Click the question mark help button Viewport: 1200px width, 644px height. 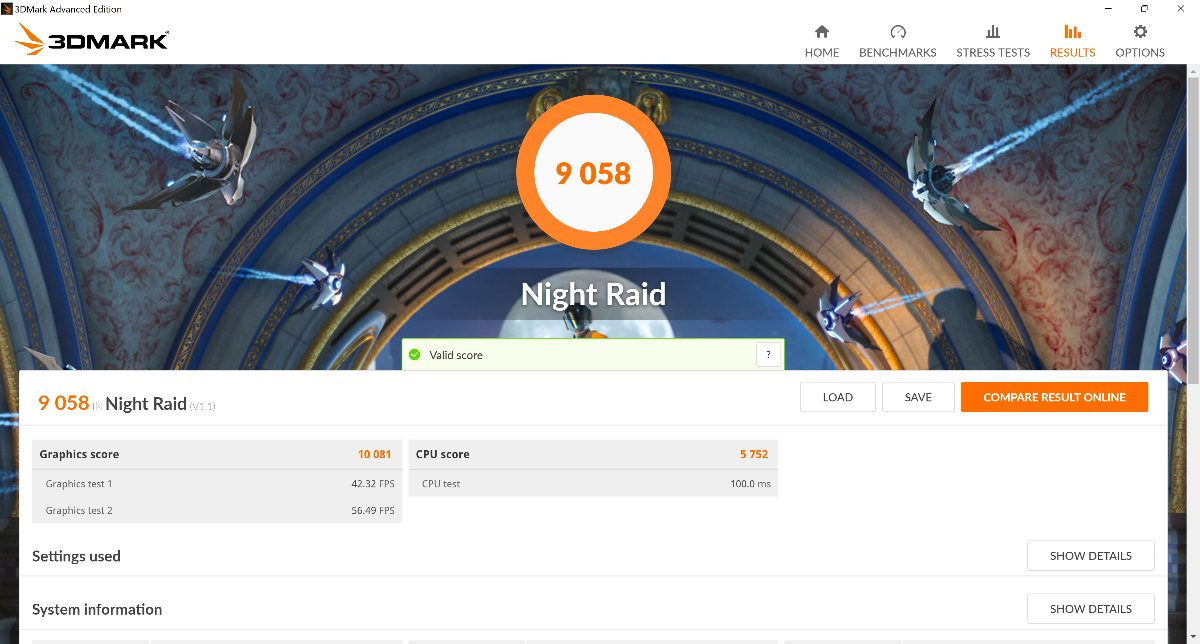tap(768, 354)
